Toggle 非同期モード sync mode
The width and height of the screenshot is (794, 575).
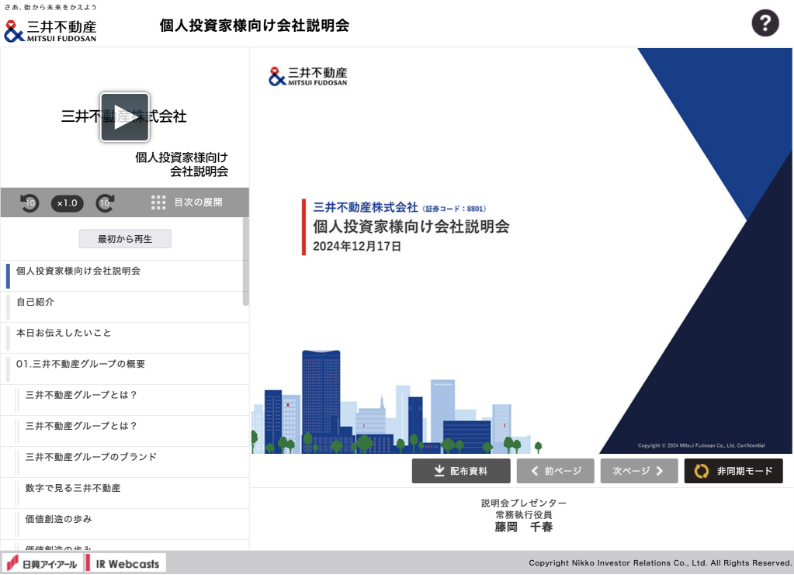tap(733, 471)
